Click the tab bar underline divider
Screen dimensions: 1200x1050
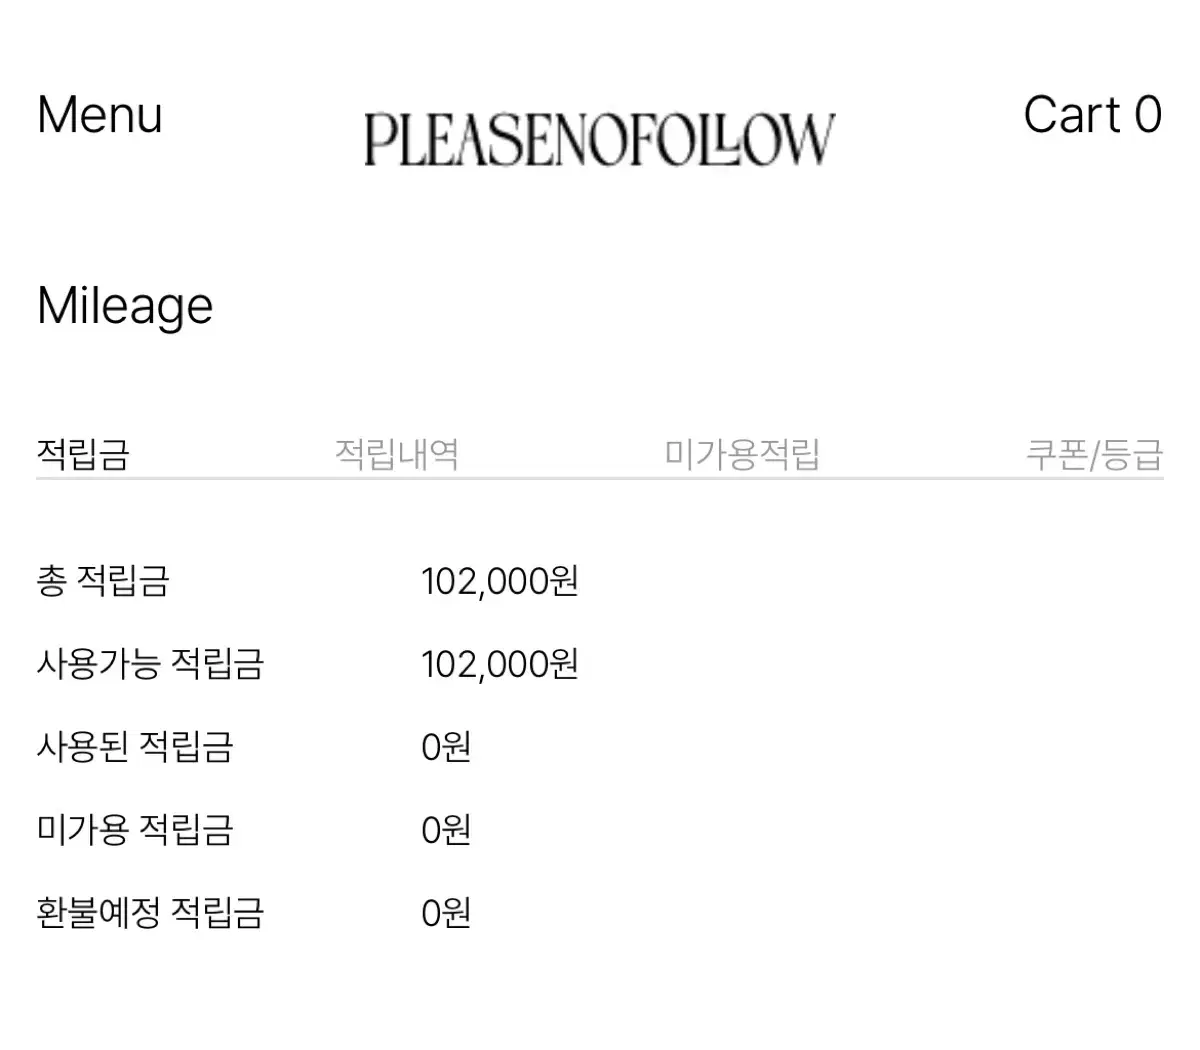pyautogui.click(x=600, y=479)
